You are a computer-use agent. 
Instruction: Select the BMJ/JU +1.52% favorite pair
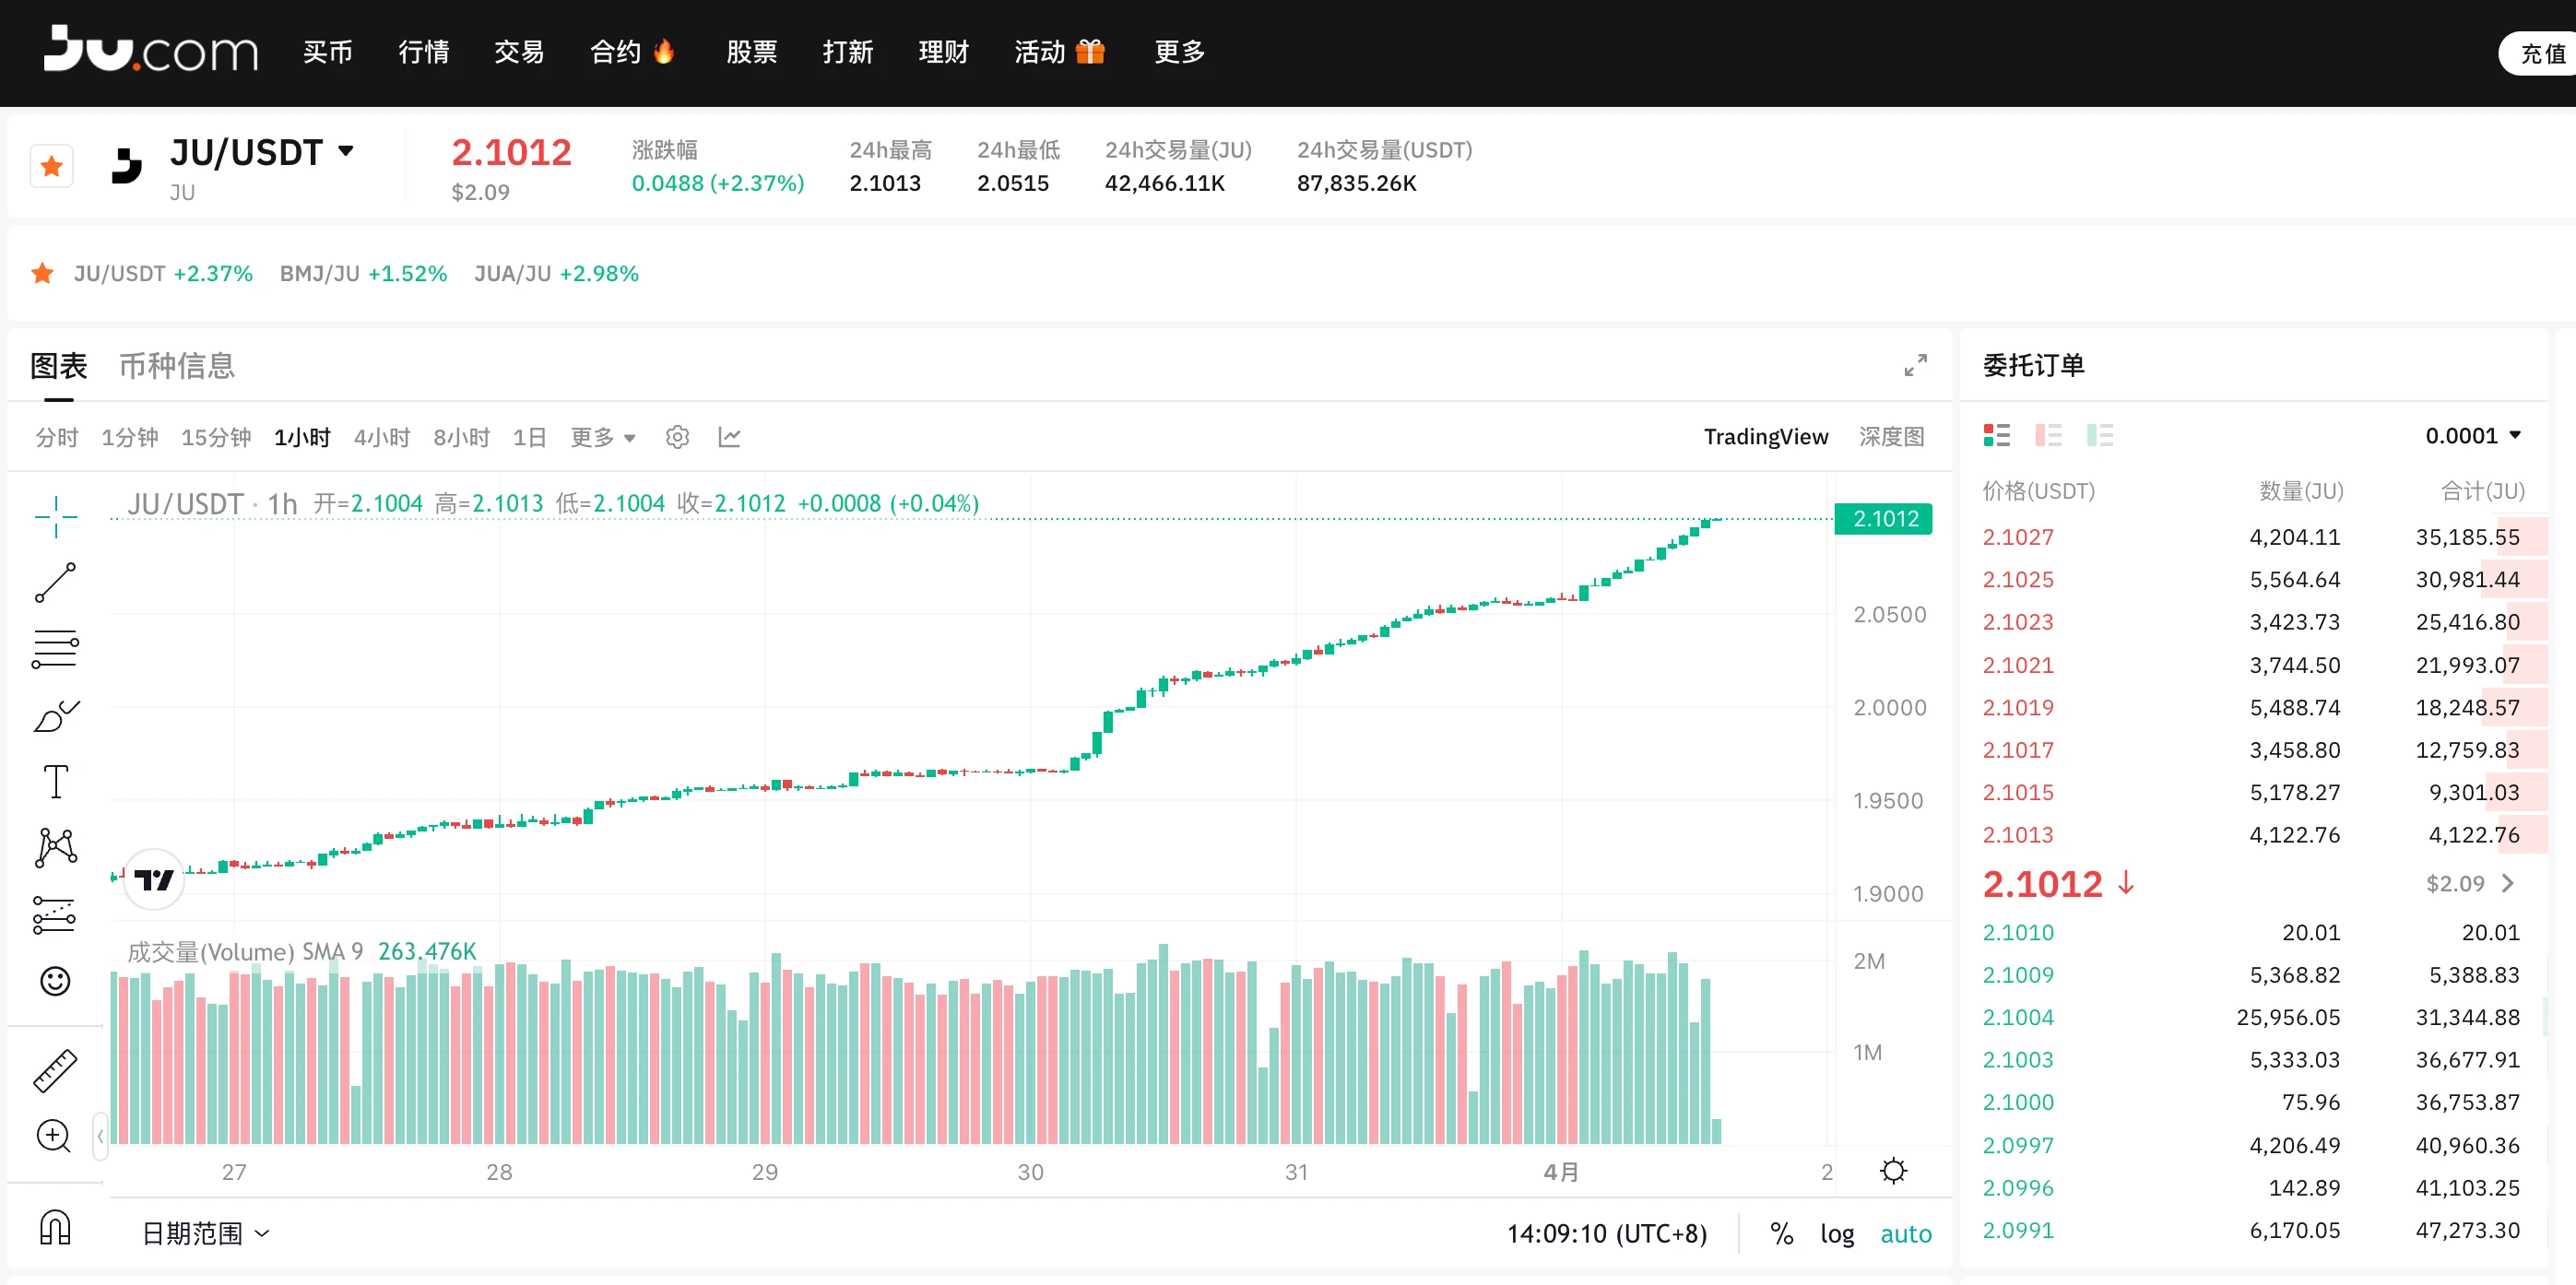tap(363, 274)
